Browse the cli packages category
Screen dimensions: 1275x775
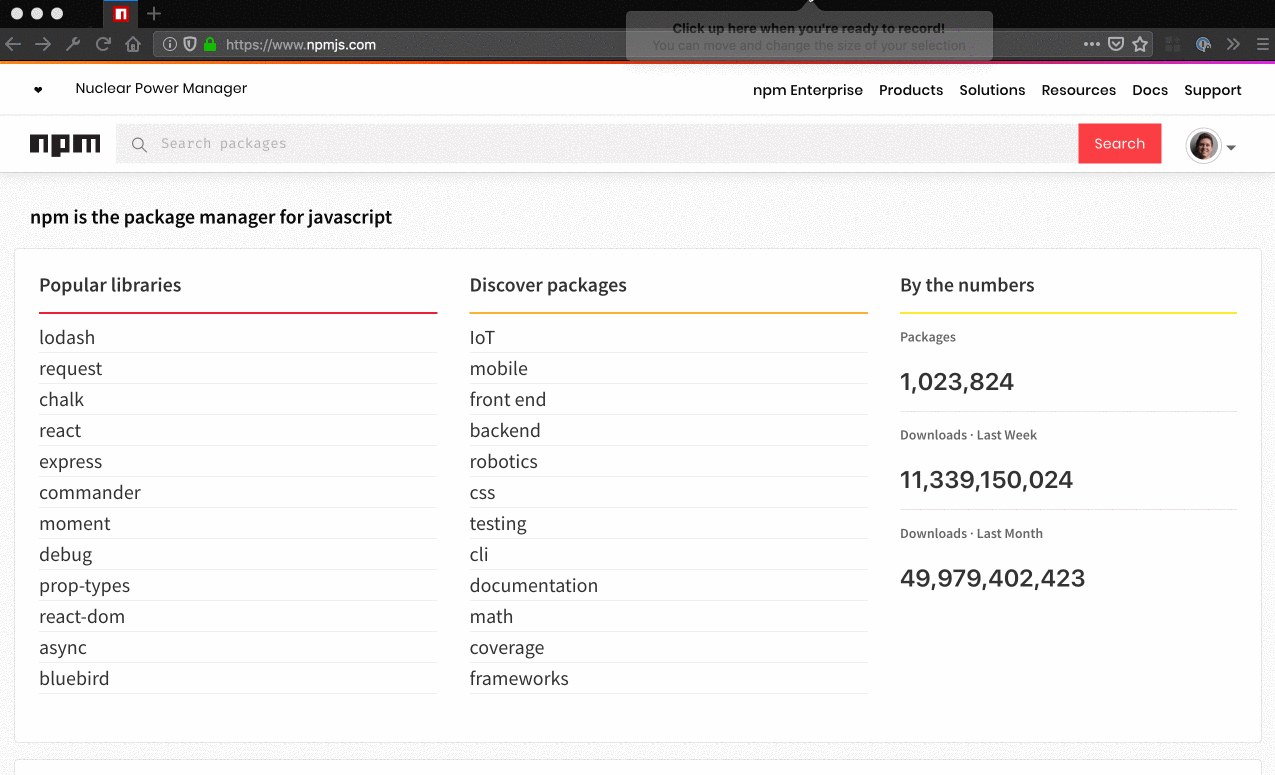(479, 555)
